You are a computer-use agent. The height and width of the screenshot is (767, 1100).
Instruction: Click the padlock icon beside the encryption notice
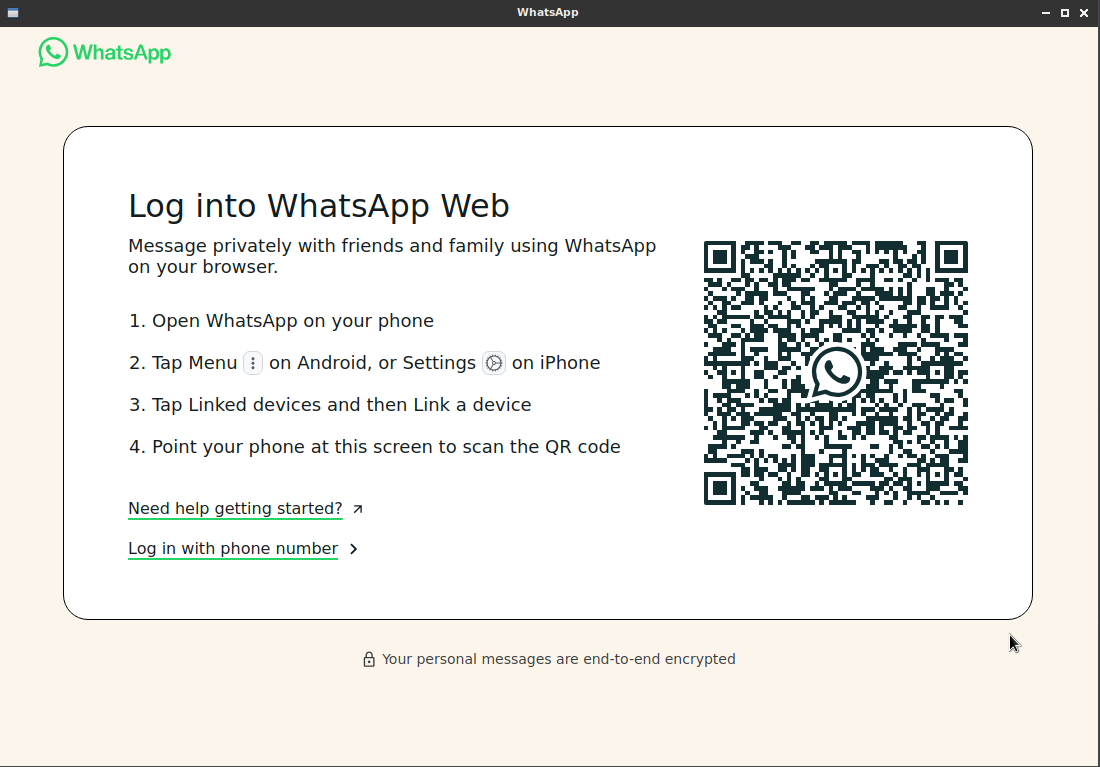pyautogui.click(x=369, y=659)
